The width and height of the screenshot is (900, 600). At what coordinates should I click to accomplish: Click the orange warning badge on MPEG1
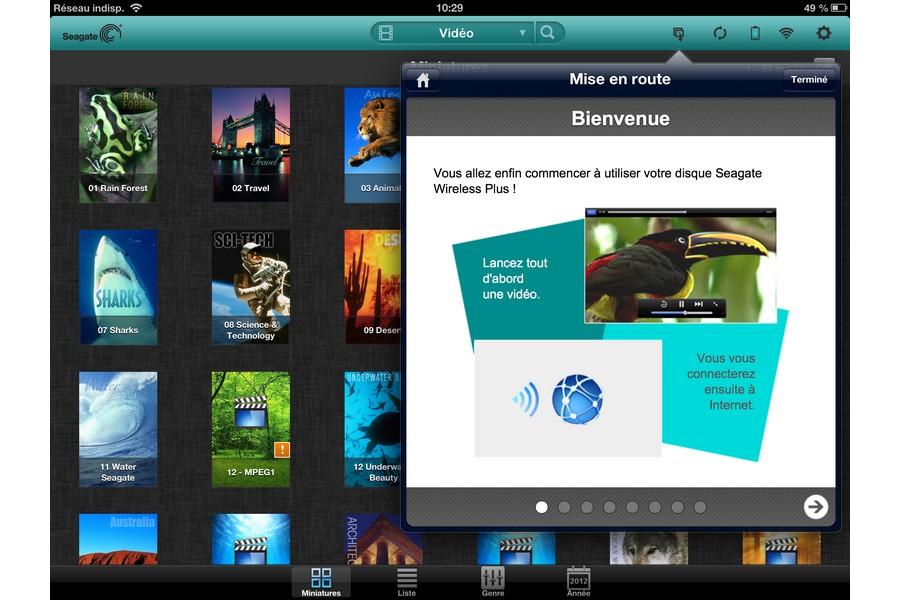tap(282, 450)
